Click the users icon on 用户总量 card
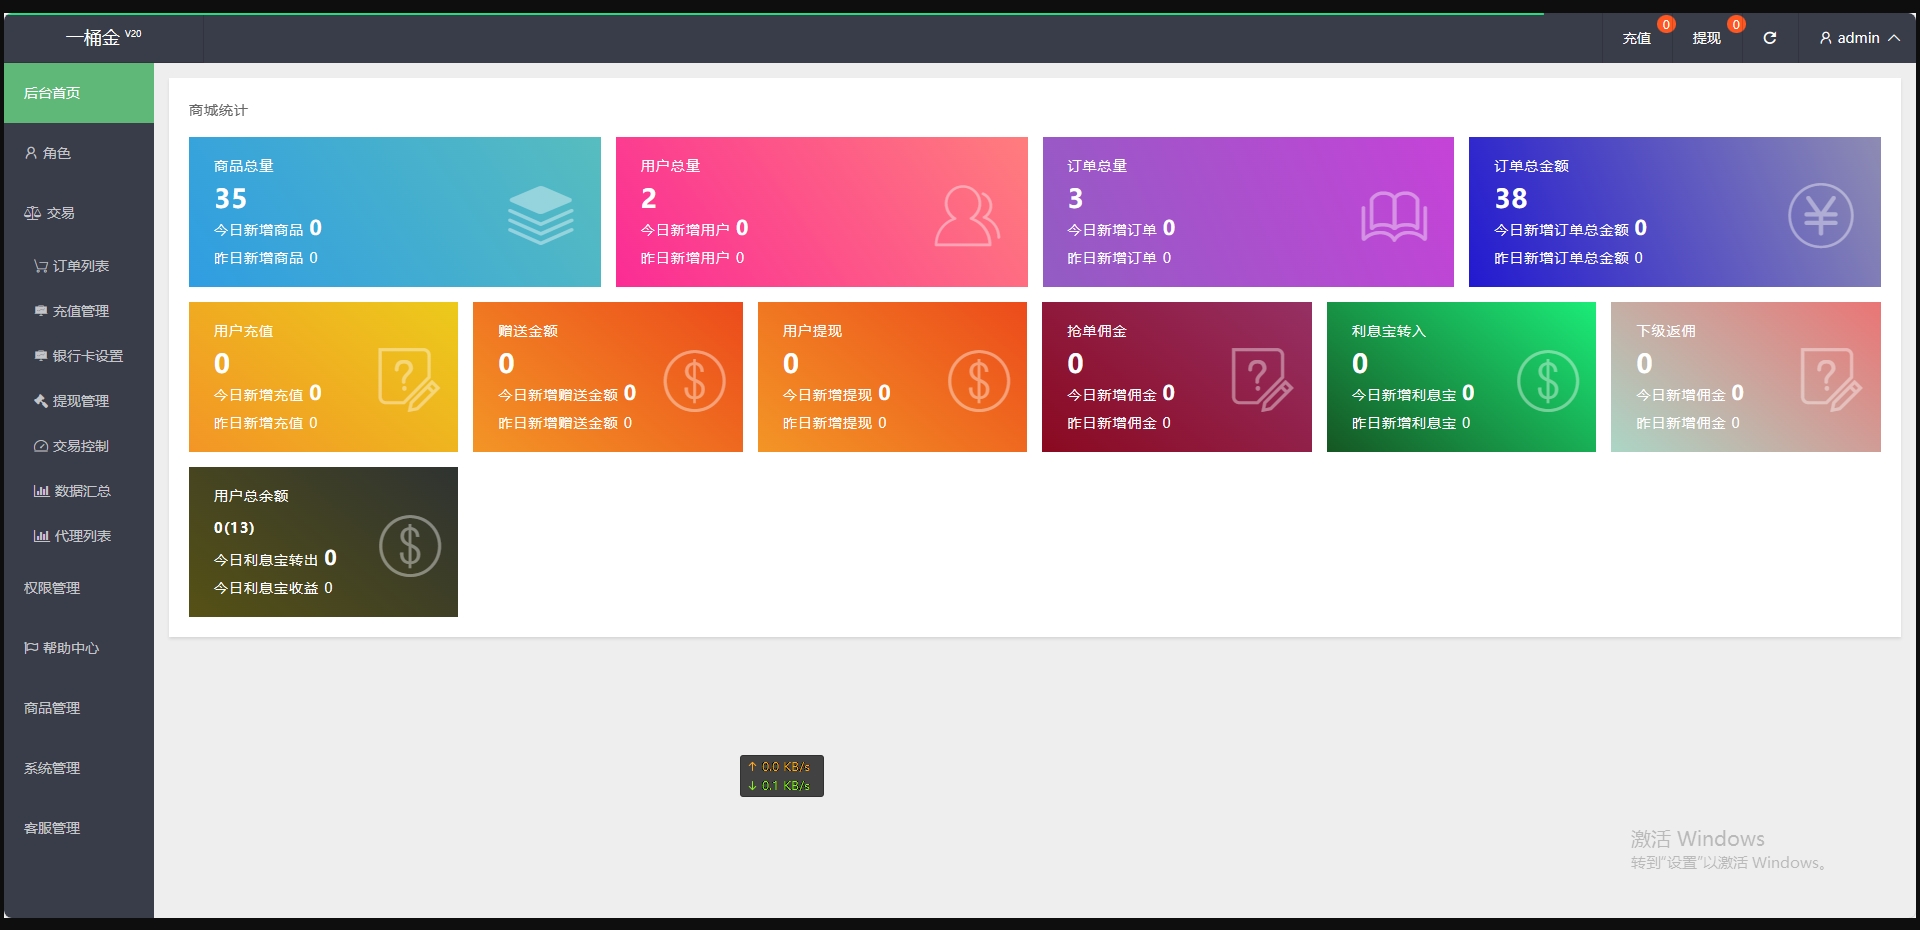Image resolution: width=1920 pixels, height=930 pixels. tap(966, 215)
